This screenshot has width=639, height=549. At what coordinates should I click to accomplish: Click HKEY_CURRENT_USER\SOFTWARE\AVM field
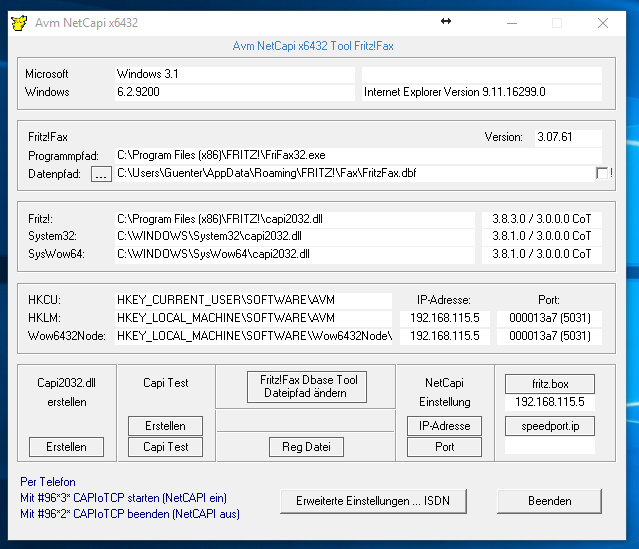(x=253, y=300)
